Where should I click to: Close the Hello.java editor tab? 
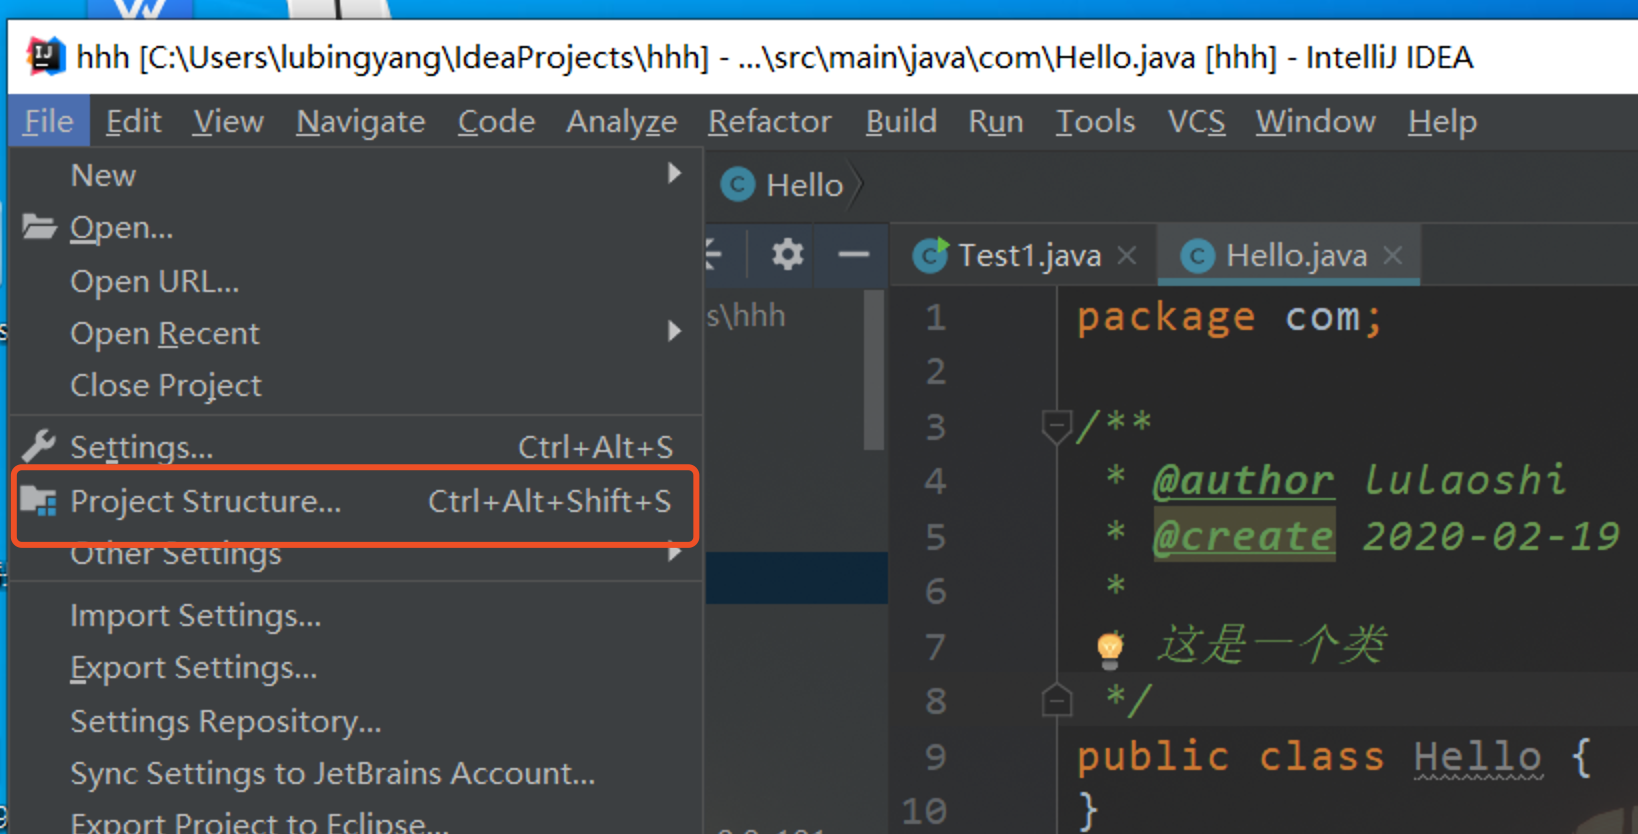(1393, 256)
